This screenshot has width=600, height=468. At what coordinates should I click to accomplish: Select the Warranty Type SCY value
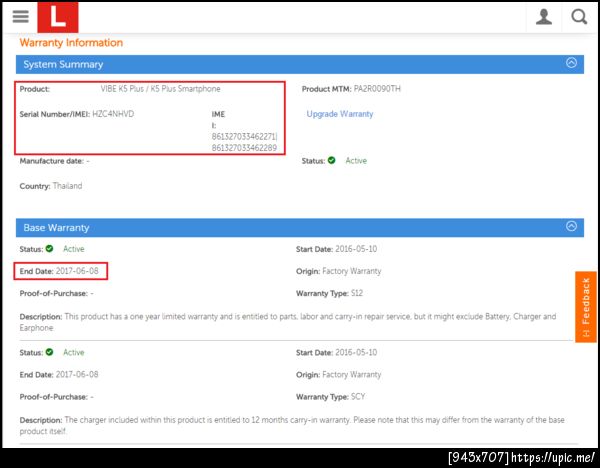click(x=358, y=397)
